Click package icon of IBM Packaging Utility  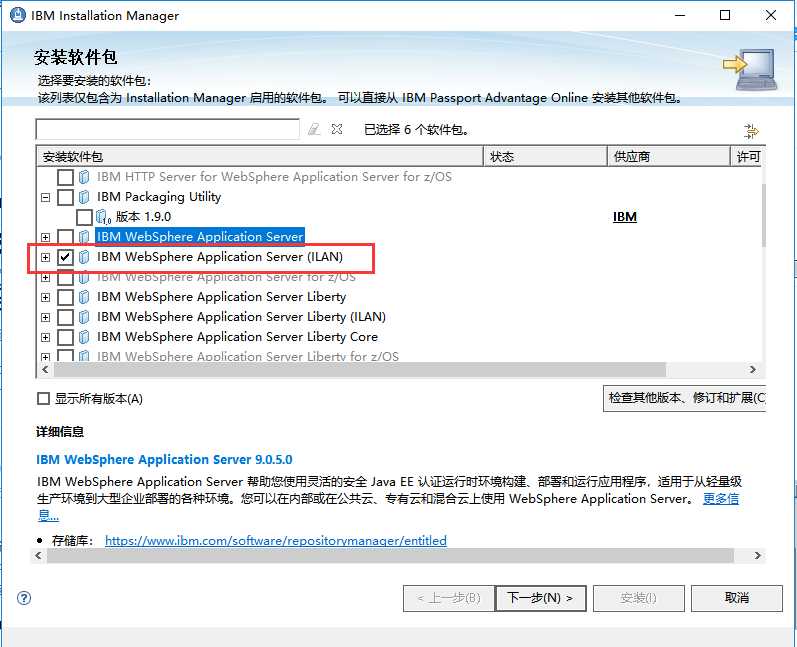[x=84, y=197]
